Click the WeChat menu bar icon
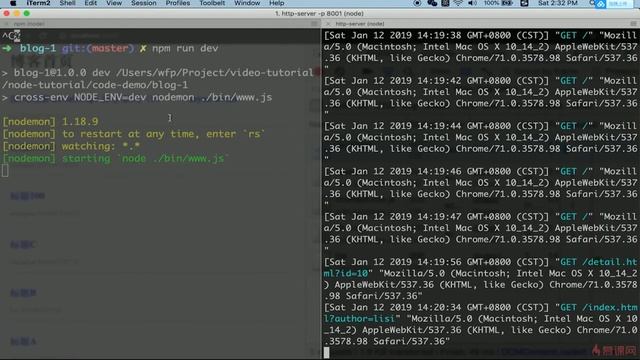Image resolution: width=640 pixels, height=360 pixels. tap(432, 3)
